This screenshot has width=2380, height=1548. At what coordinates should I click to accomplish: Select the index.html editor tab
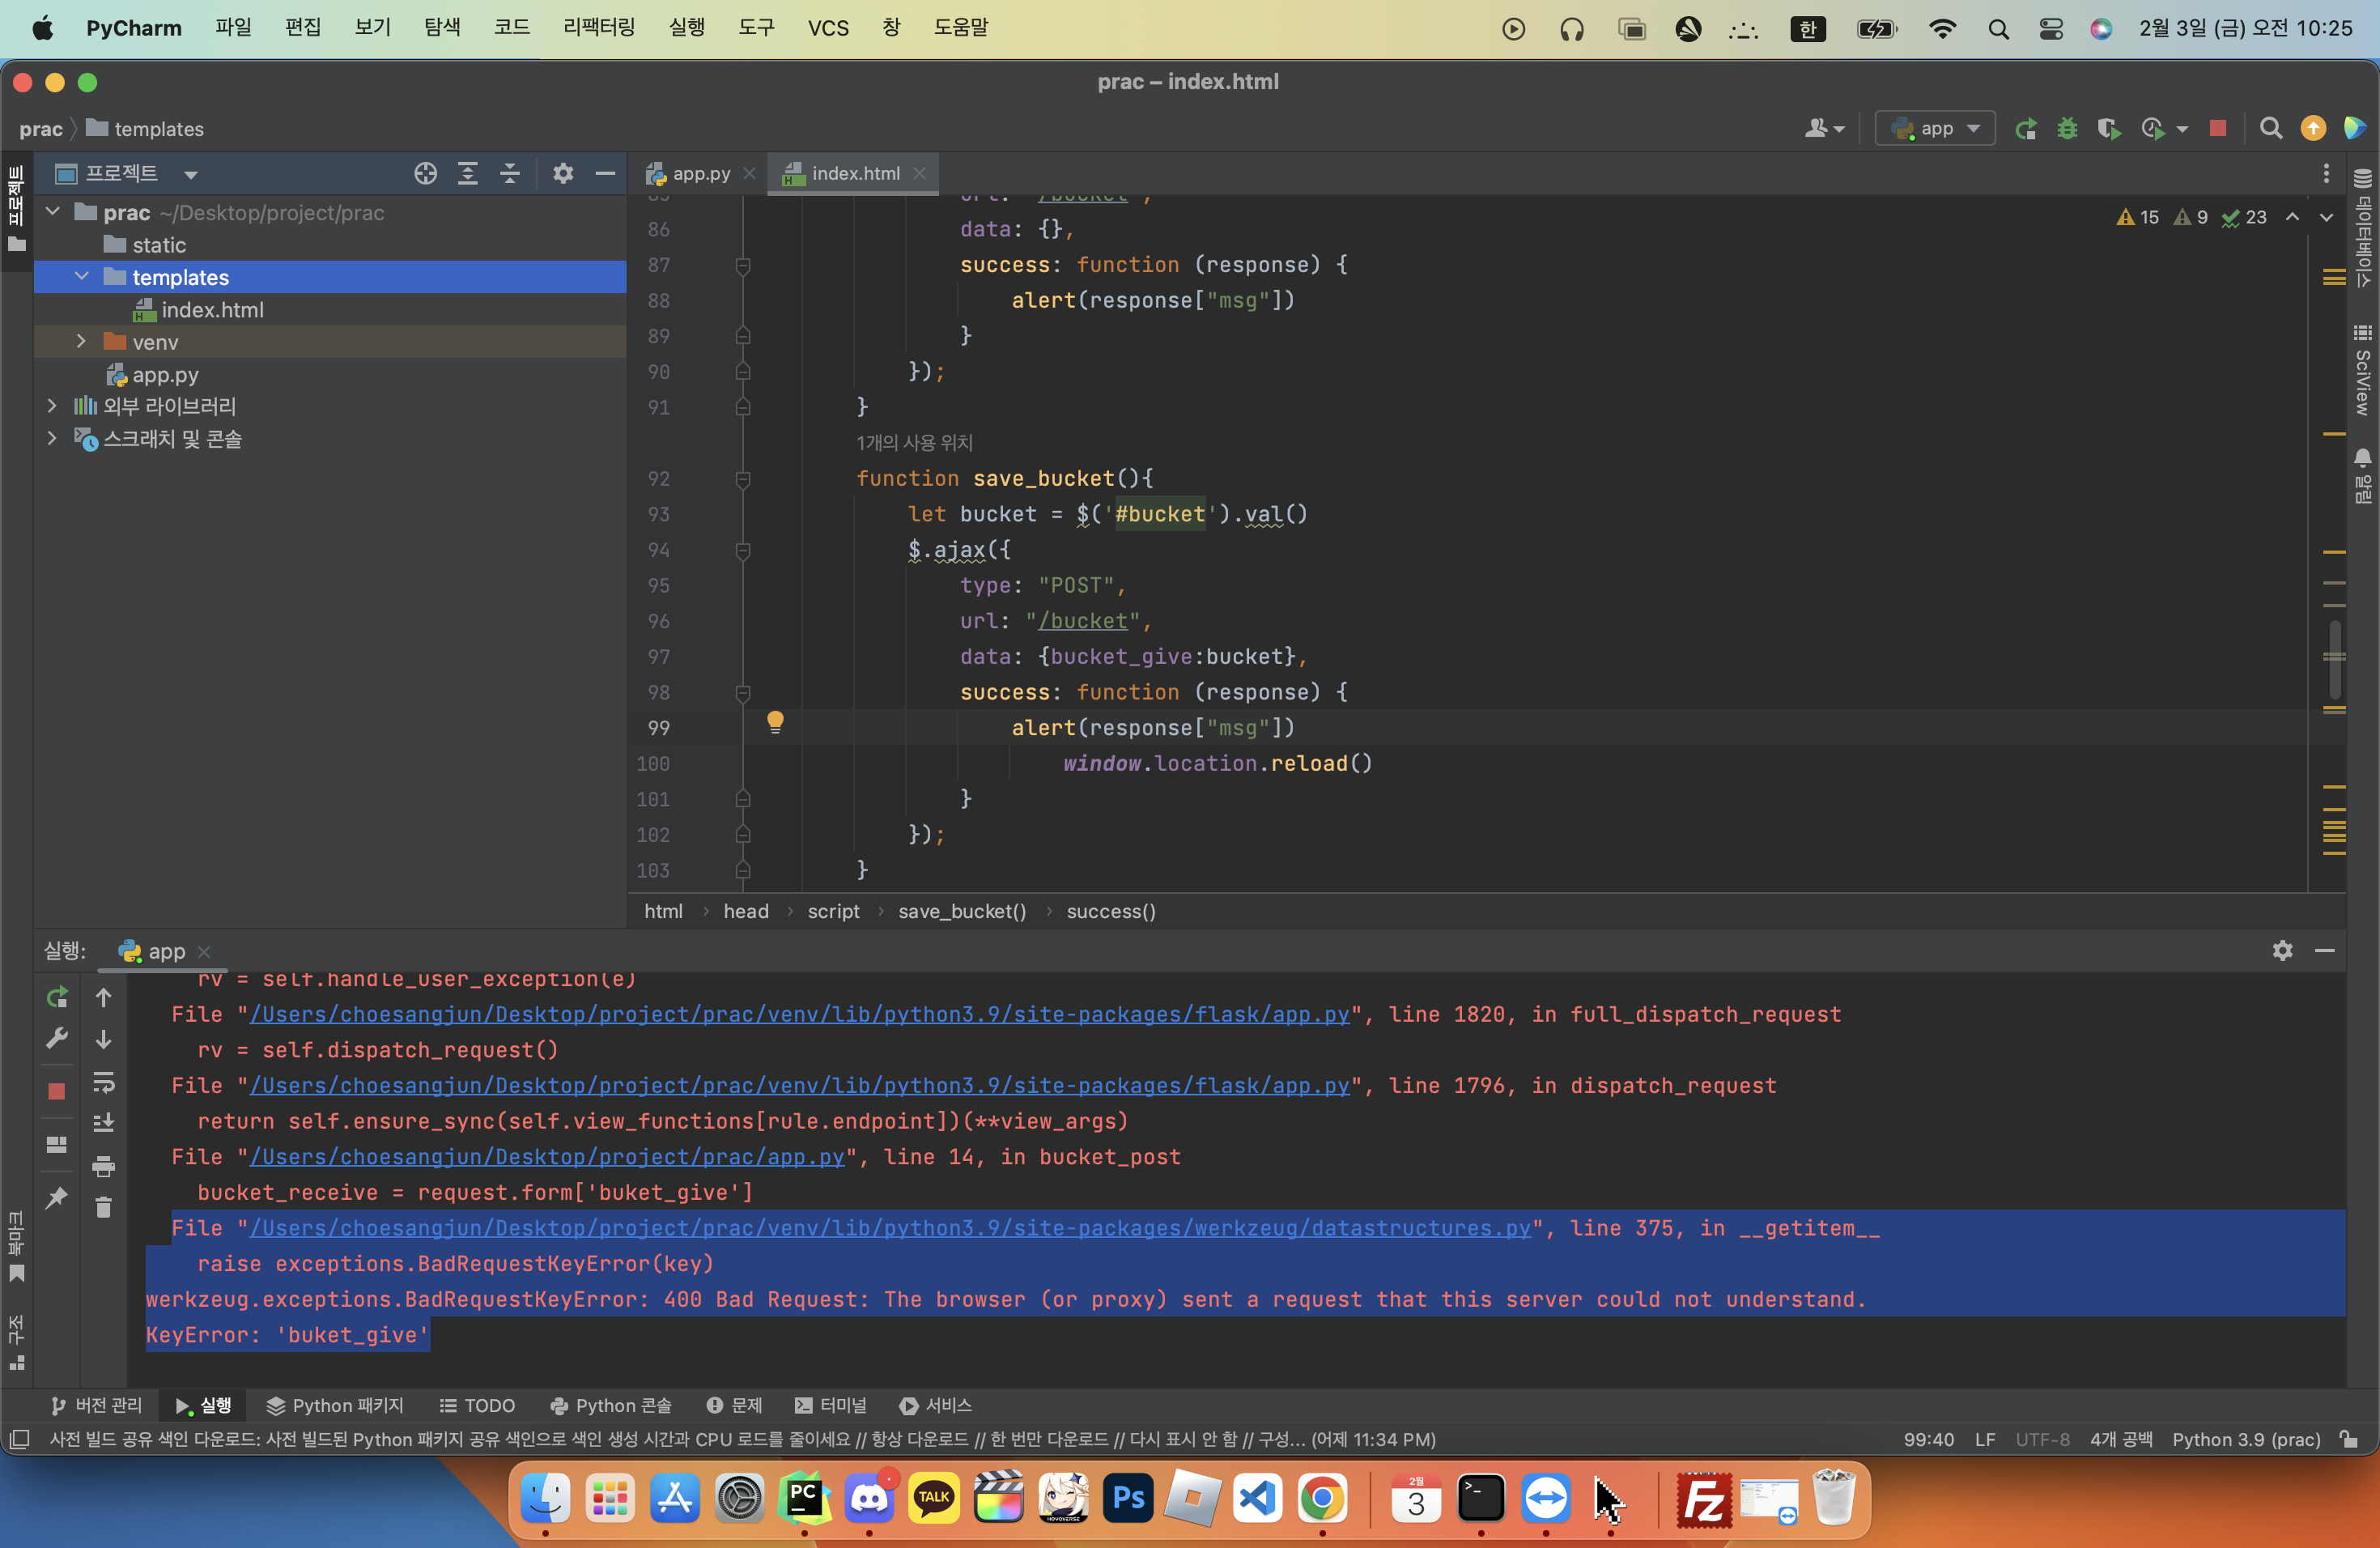[x=855, y=174]
